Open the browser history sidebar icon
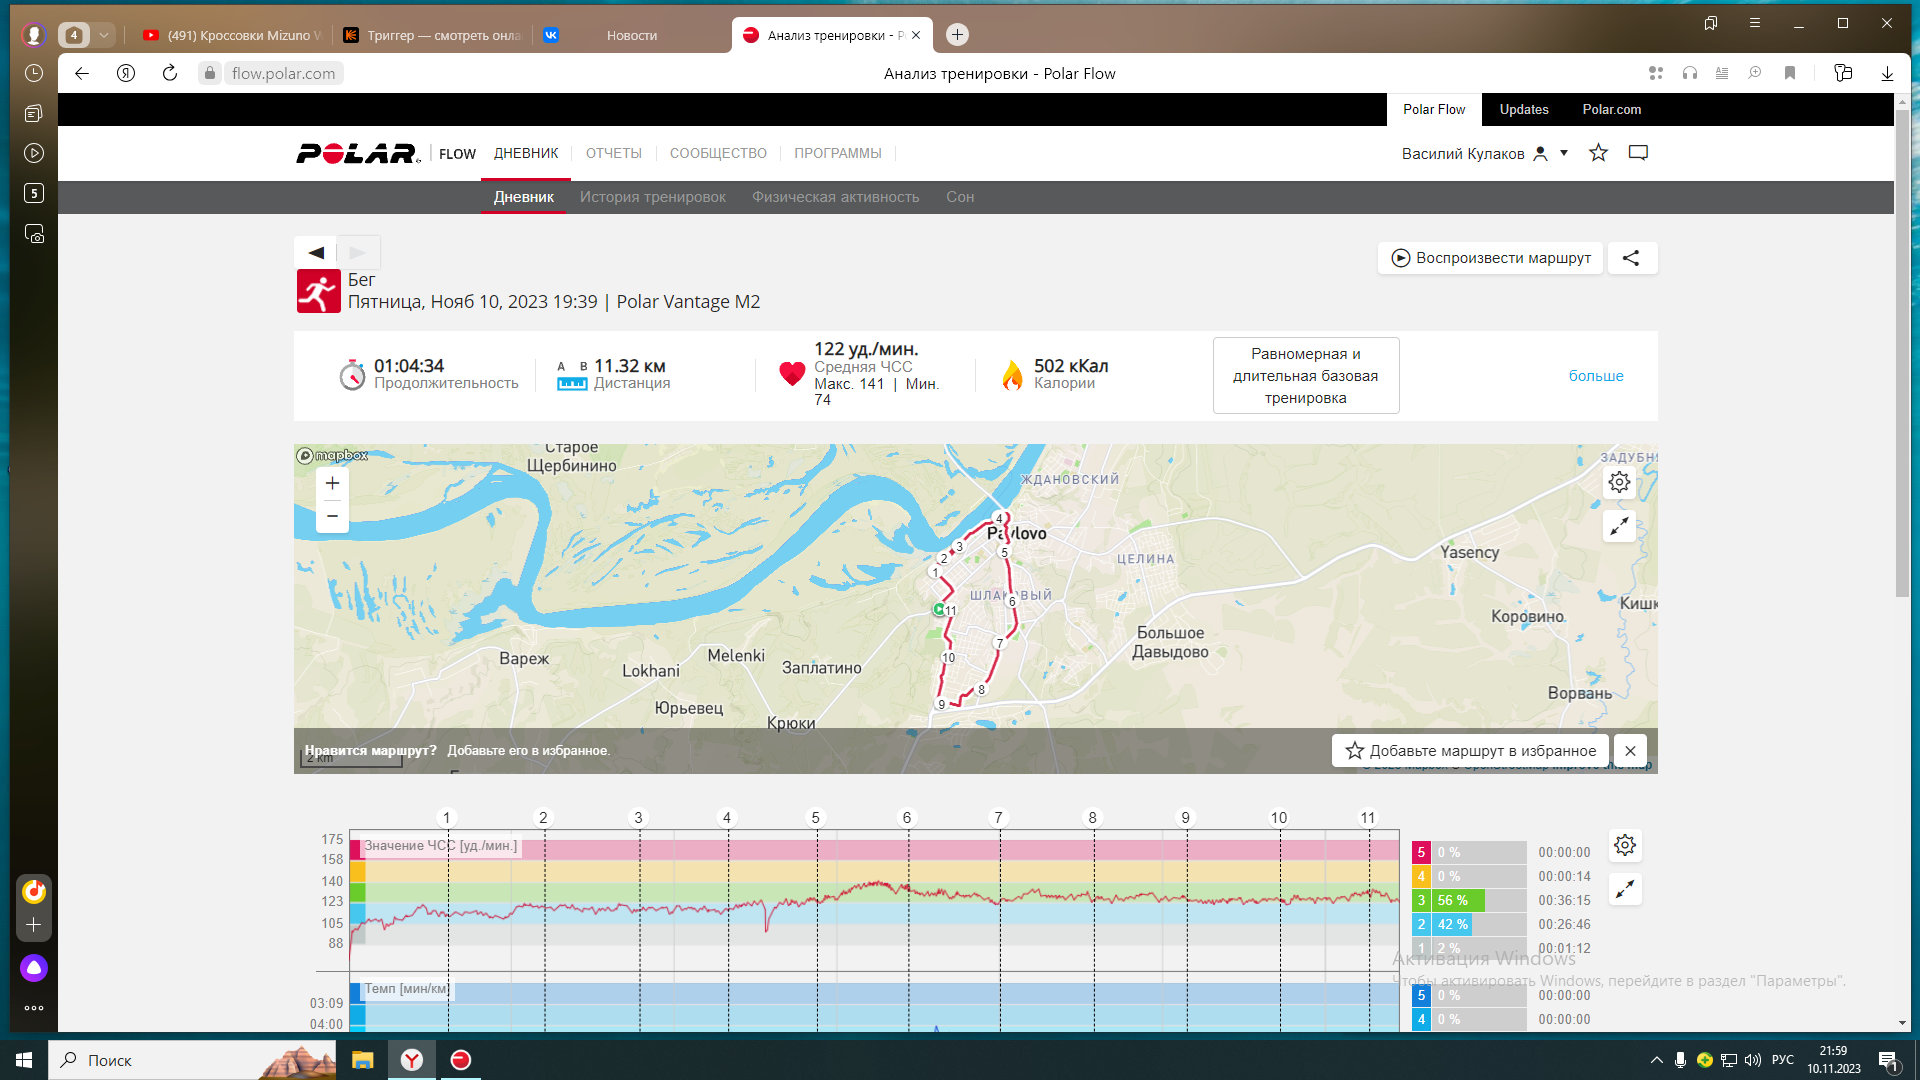The image size is (1920, 1080). point(34,73)
